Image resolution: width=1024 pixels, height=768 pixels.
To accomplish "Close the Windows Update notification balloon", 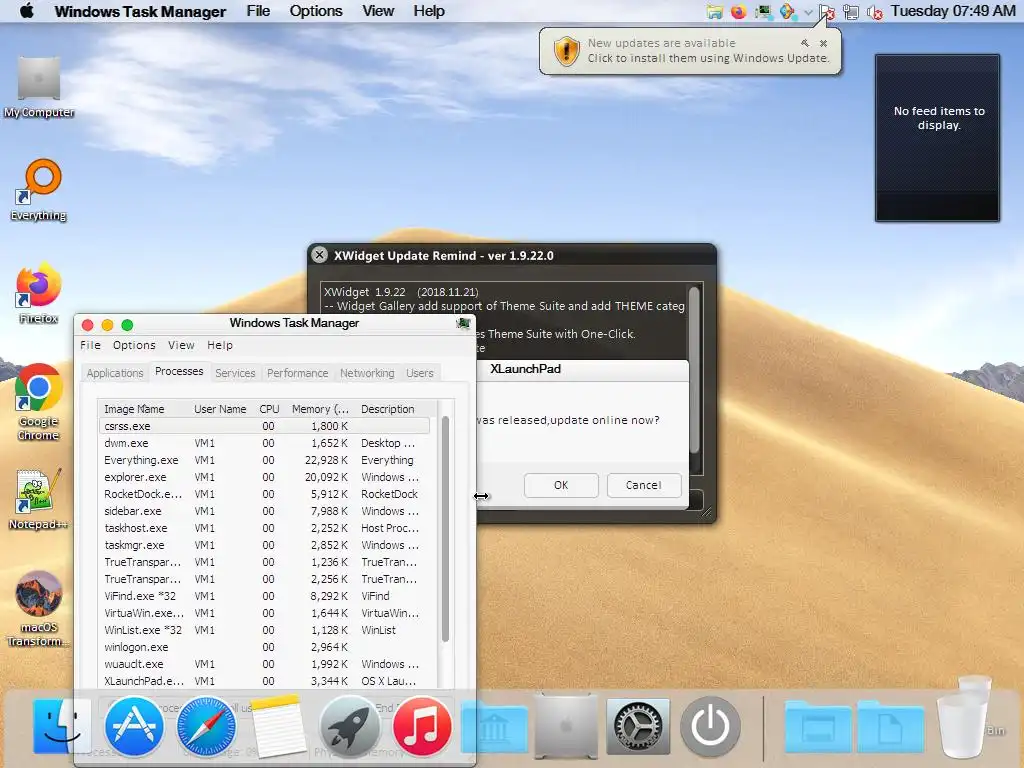I will coord(824,43).
